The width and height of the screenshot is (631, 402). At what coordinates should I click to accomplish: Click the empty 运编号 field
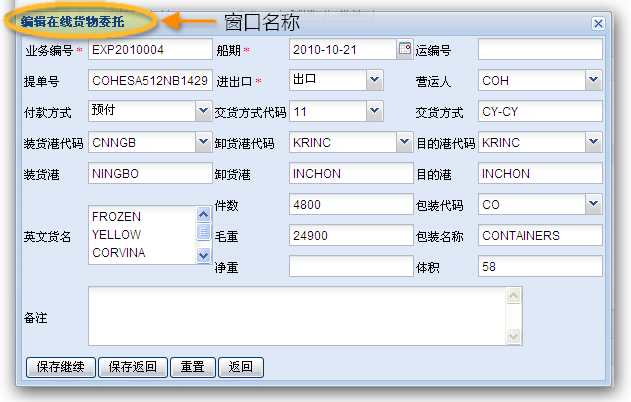pos(540,49)
